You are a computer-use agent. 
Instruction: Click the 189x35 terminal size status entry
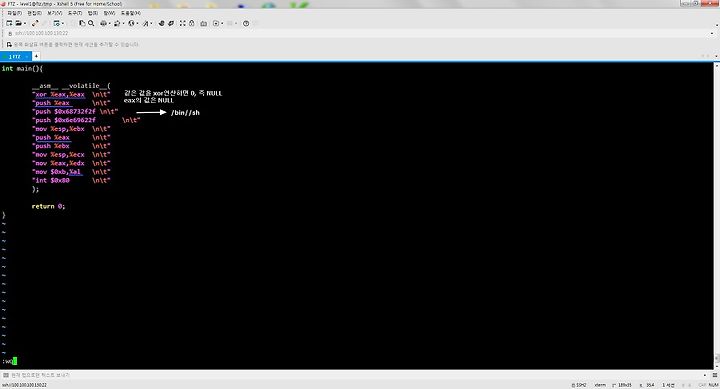622,385
